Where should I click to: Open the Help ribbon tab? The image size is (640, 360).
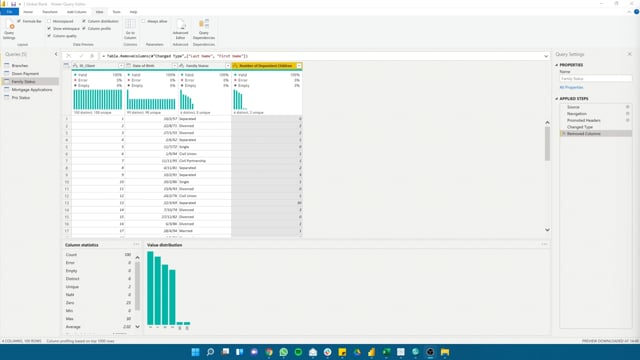pos(133,12)
